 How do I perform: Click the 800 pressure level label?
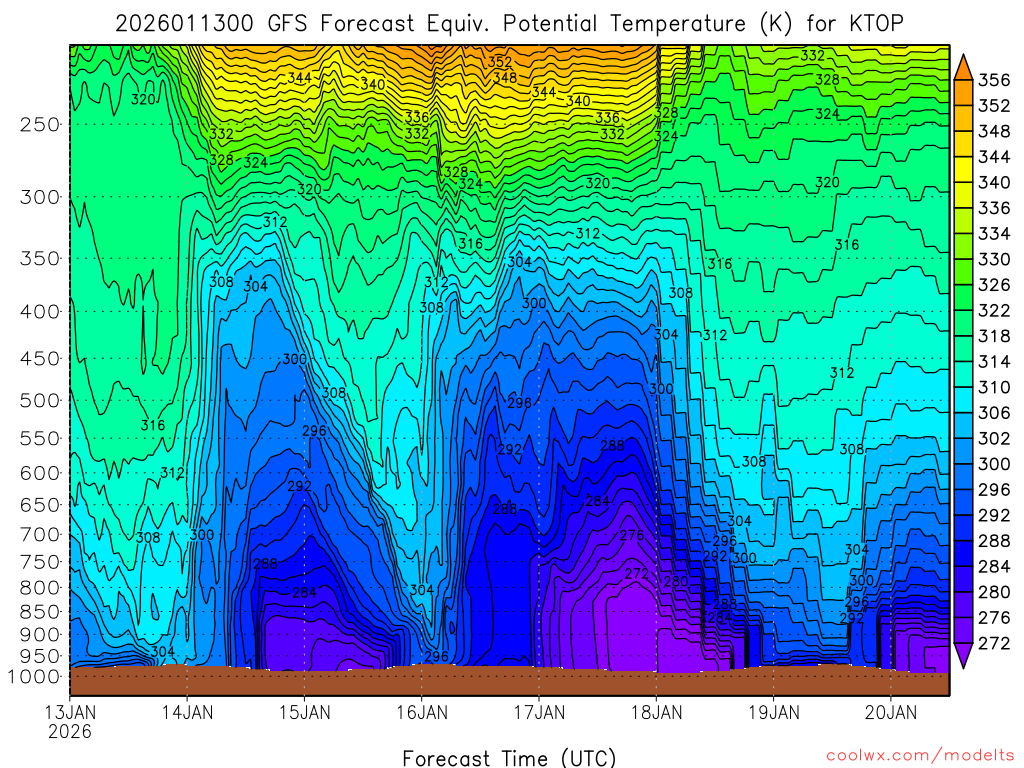pos(39,588)
